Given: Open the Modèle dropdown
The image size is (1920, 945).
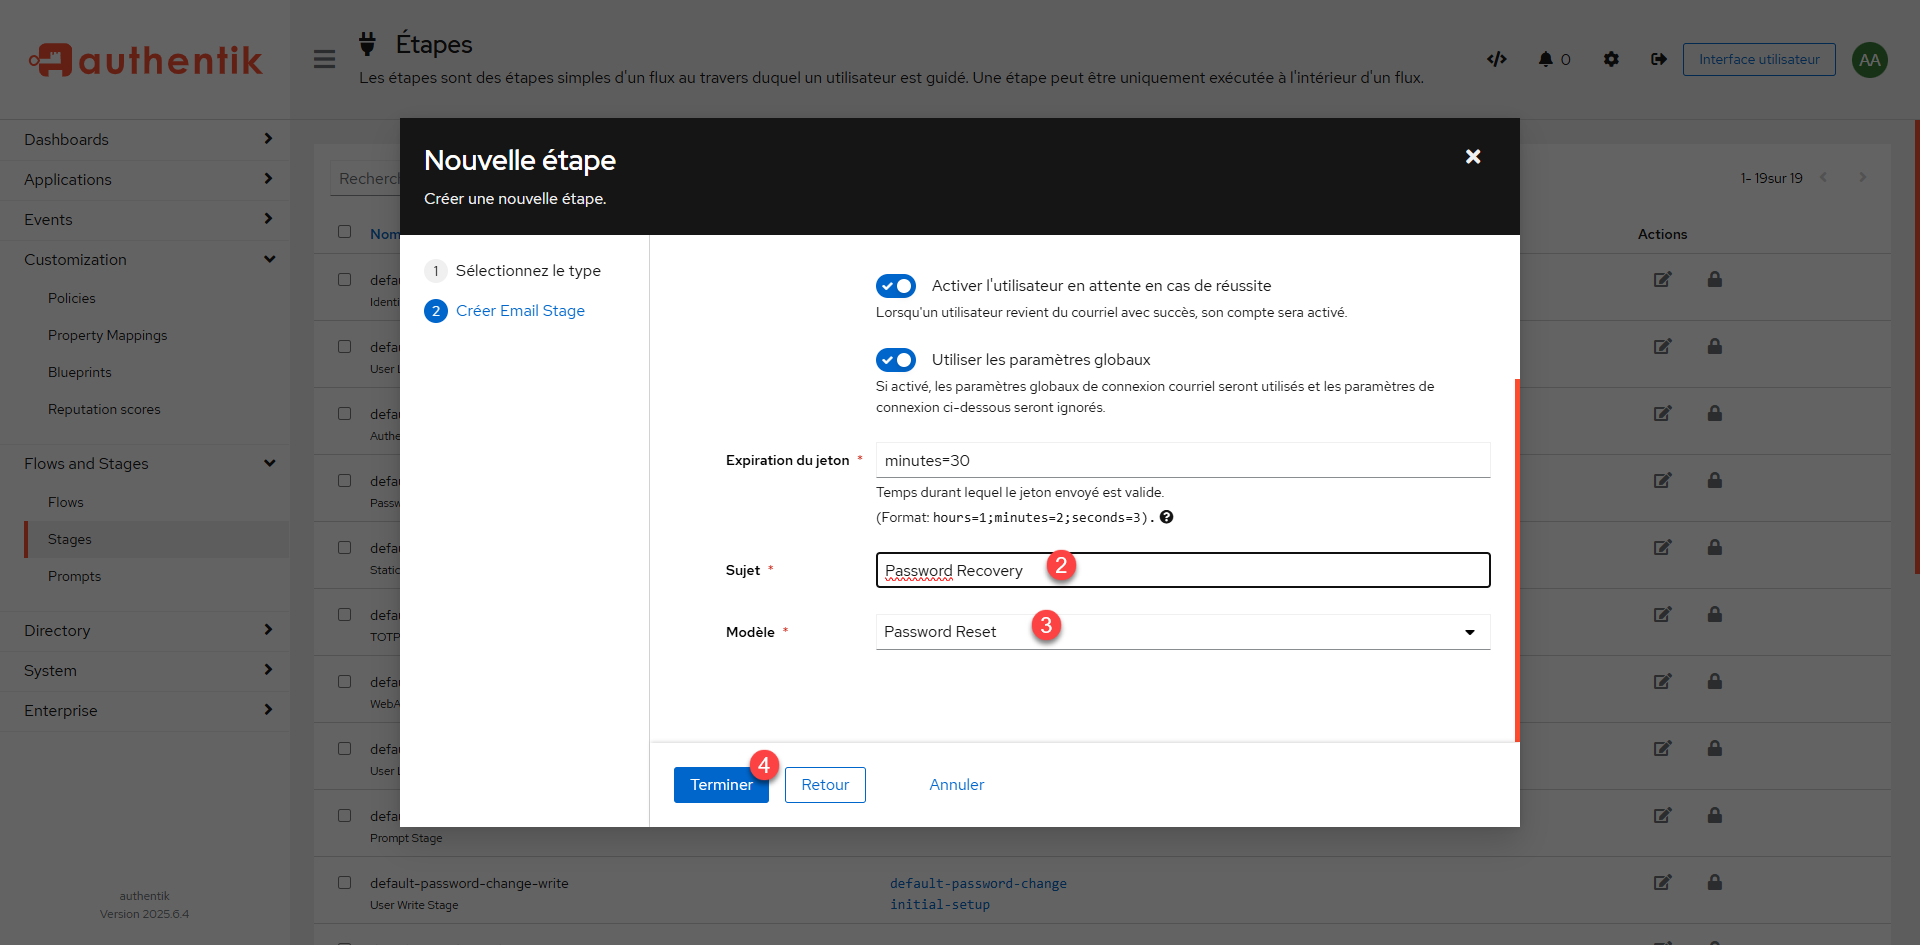Looking at the screenshot, I should (x=1182, y=632).
